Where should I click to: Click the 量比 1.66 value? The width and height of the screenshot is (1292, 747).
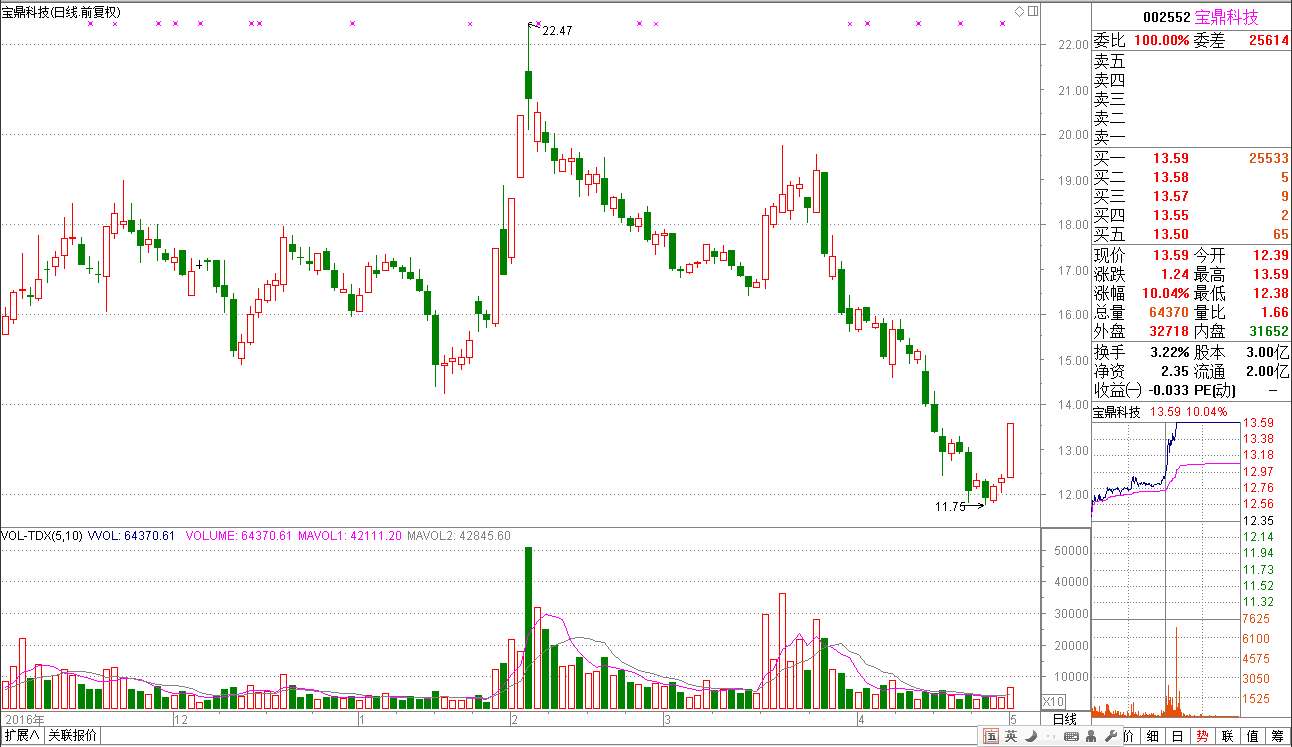(x=1275, y=313)
